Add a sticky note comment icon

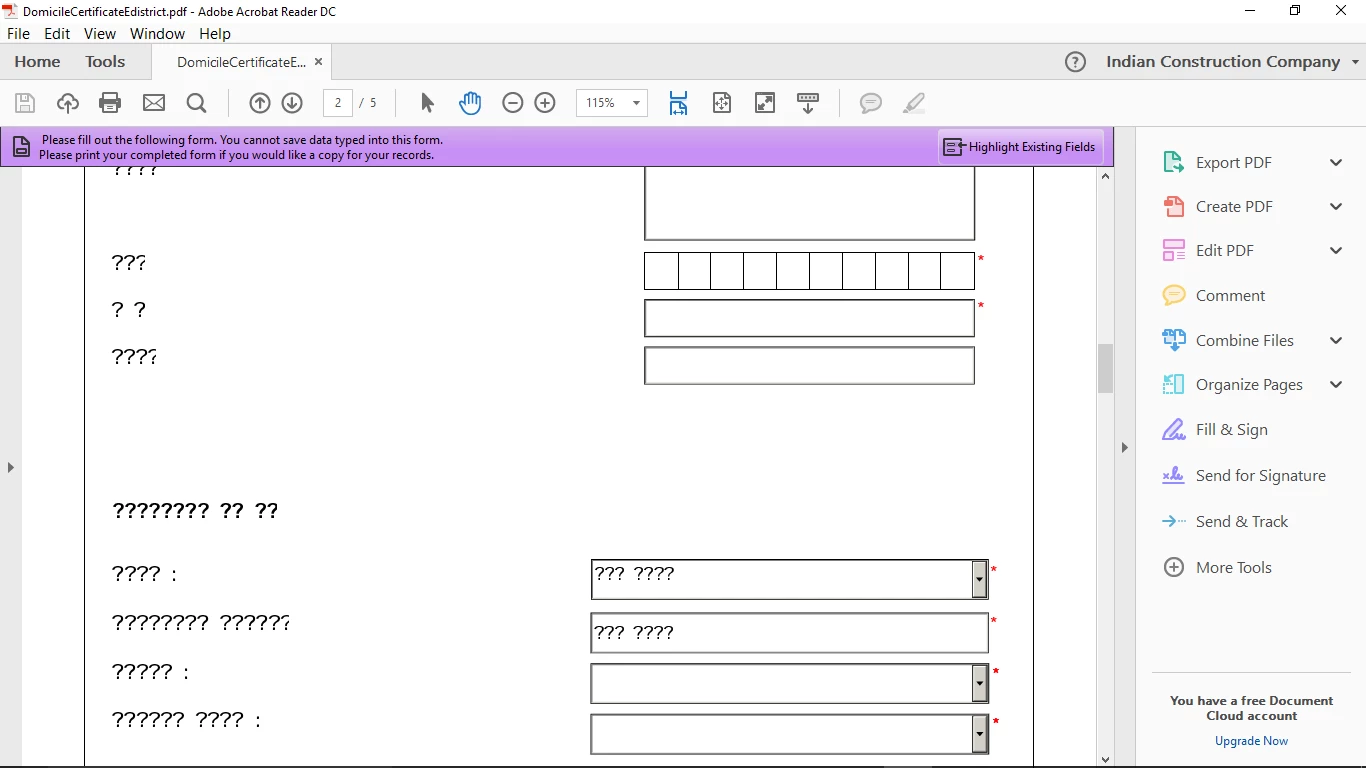coord(871,103)
